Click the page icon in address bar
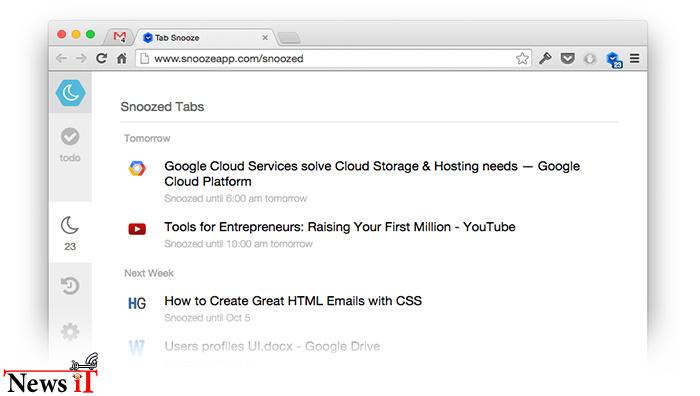 point(144,58)
